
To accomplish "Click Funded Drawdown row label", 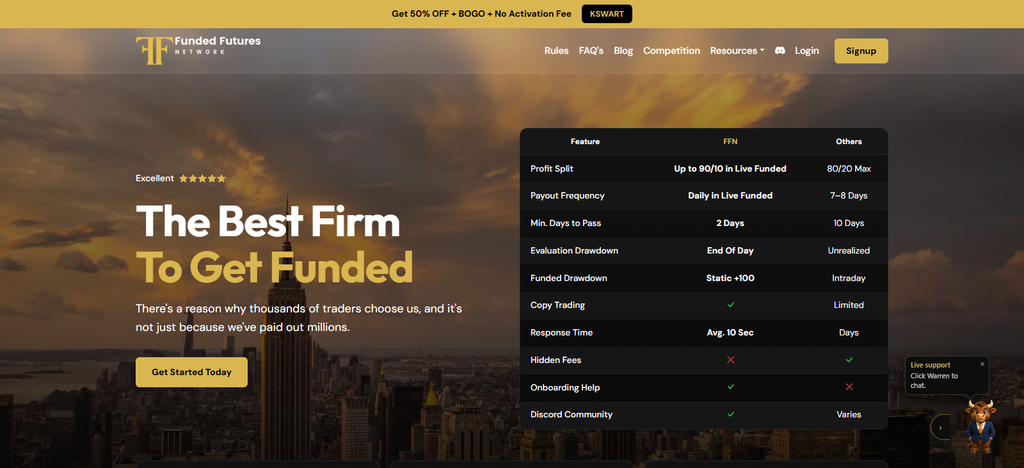I will click(569, 278).
